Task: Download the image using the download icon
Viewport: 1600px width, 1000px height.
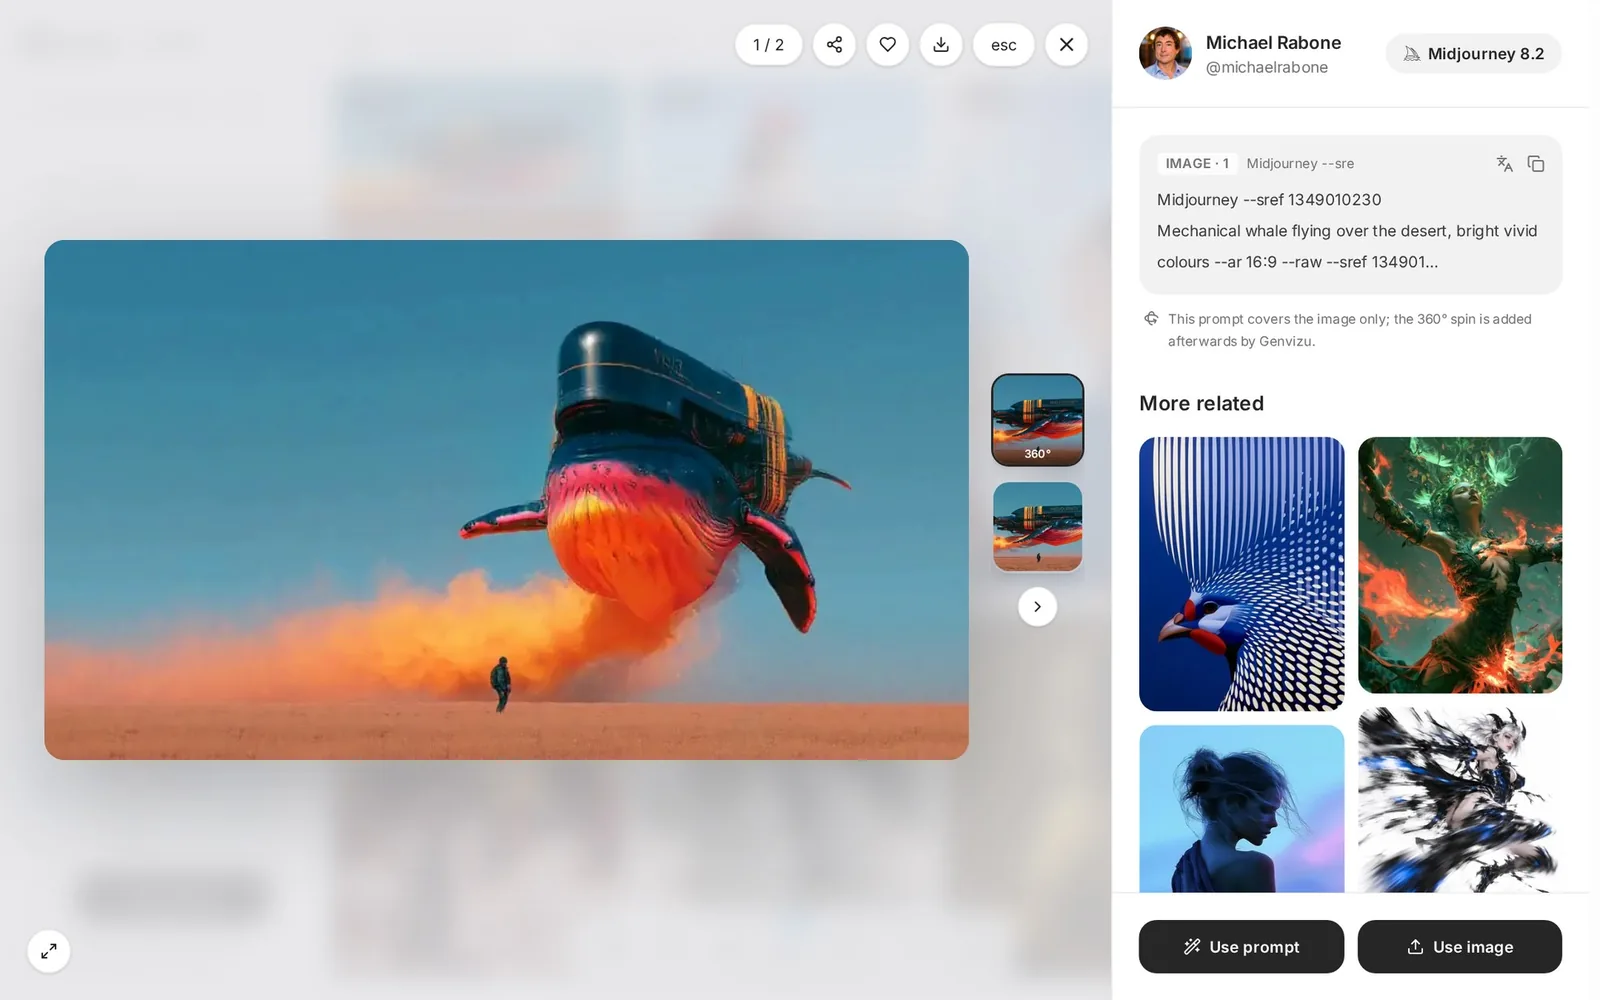Action: tap(941, 45)
